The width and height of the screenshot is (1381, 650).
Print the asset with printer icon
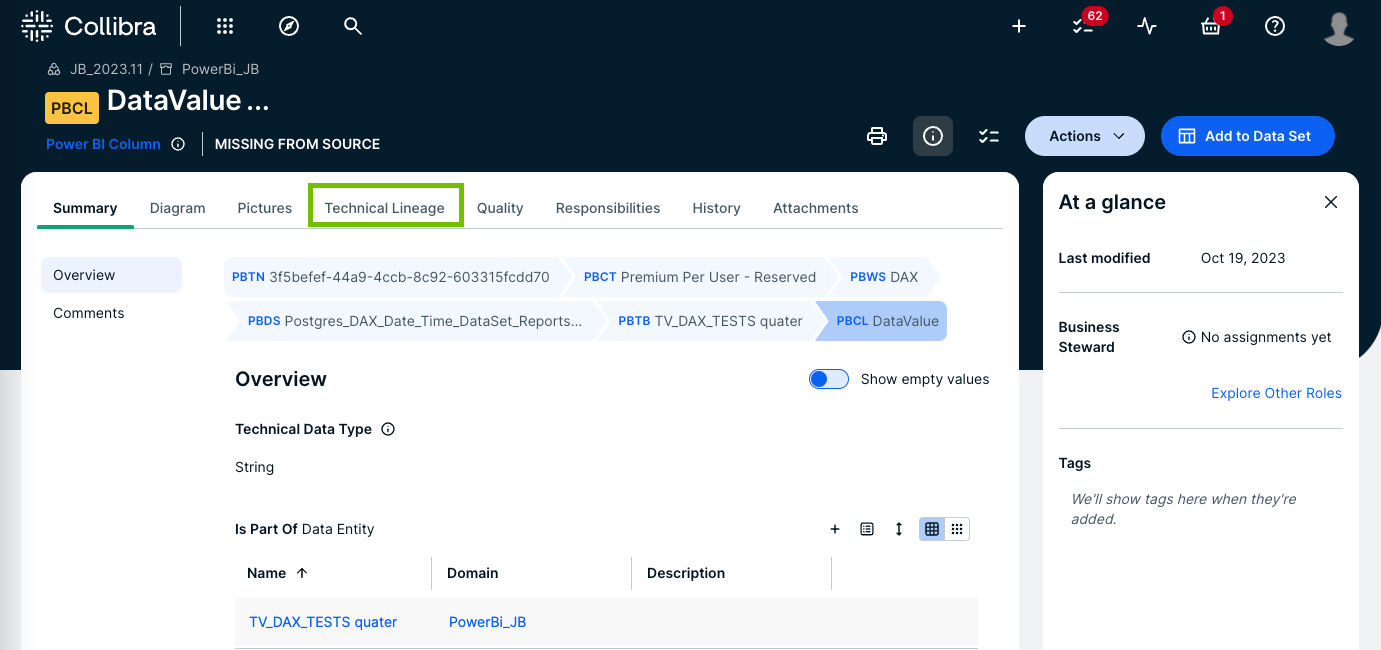click(877, 136)
